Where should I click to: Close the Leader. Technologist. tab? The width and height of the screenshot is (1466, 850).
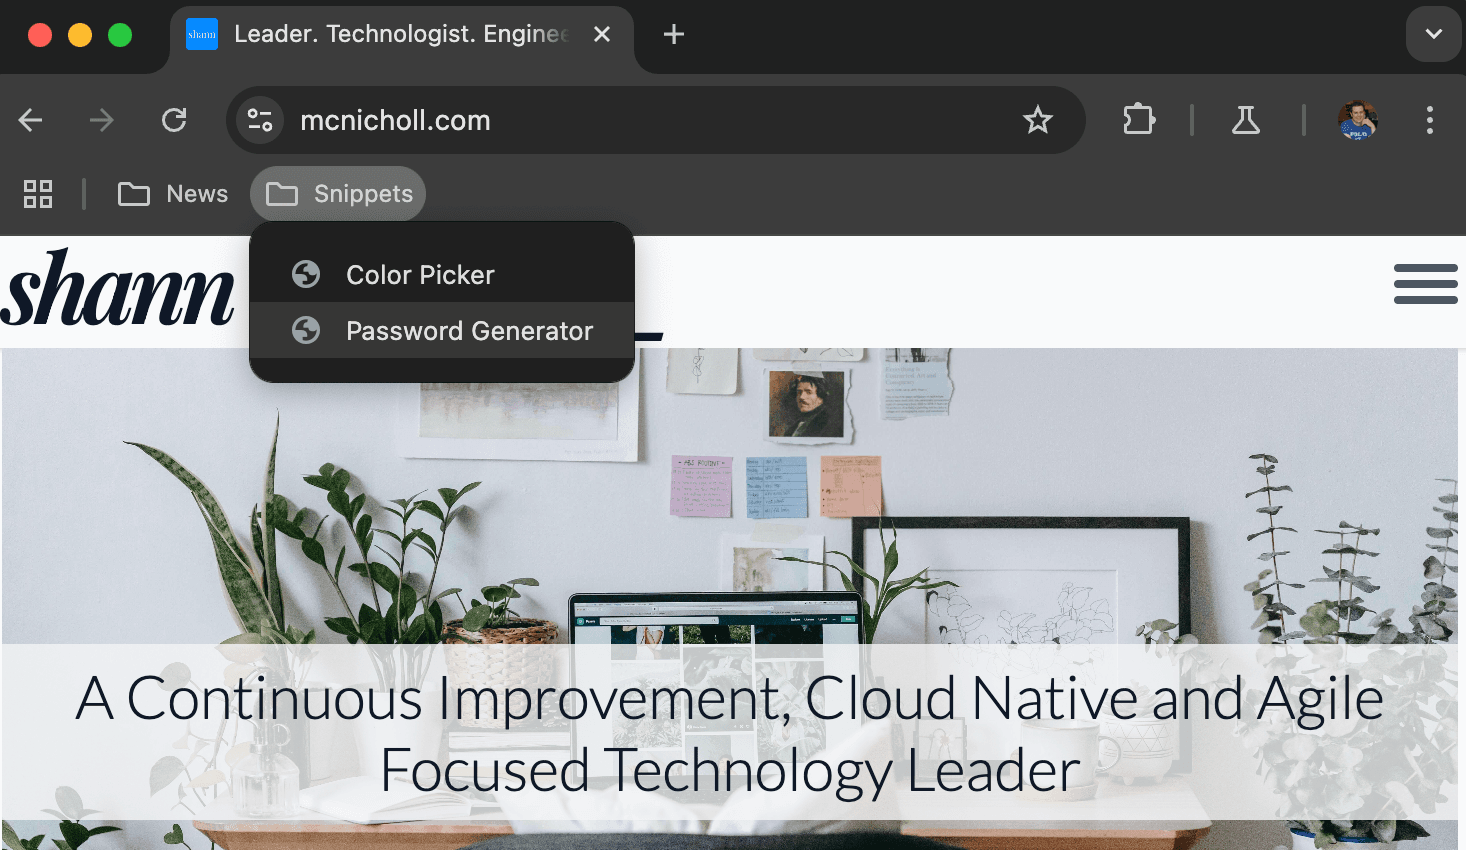pos(602,34)
